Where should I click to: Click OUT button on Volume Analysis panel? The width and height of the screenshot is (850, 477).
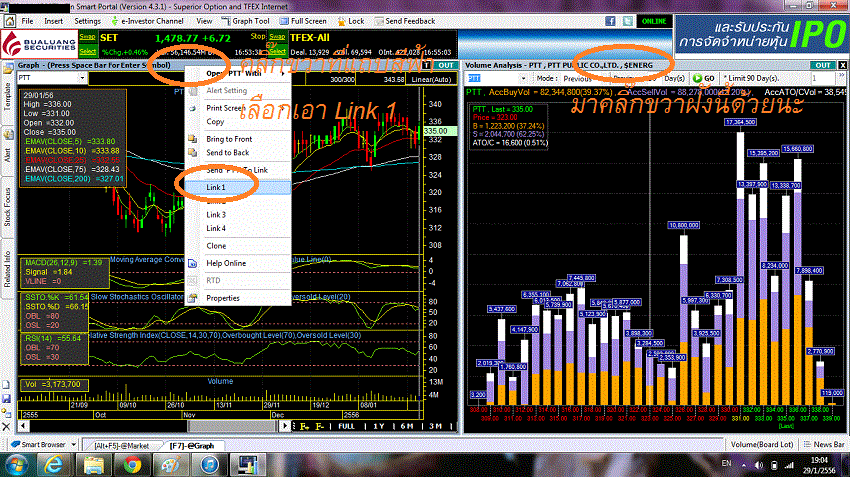823,65
